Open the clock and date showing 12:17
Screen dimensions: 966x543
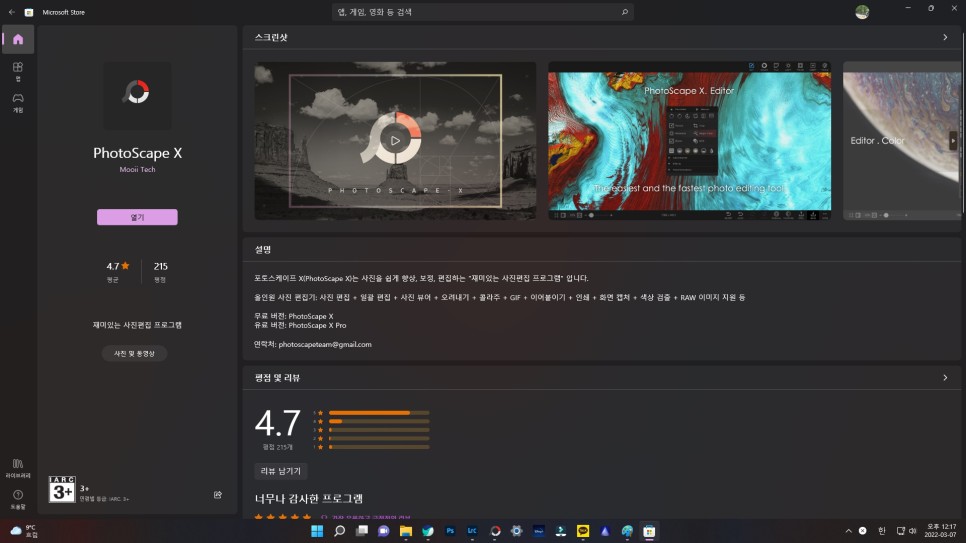940,531
